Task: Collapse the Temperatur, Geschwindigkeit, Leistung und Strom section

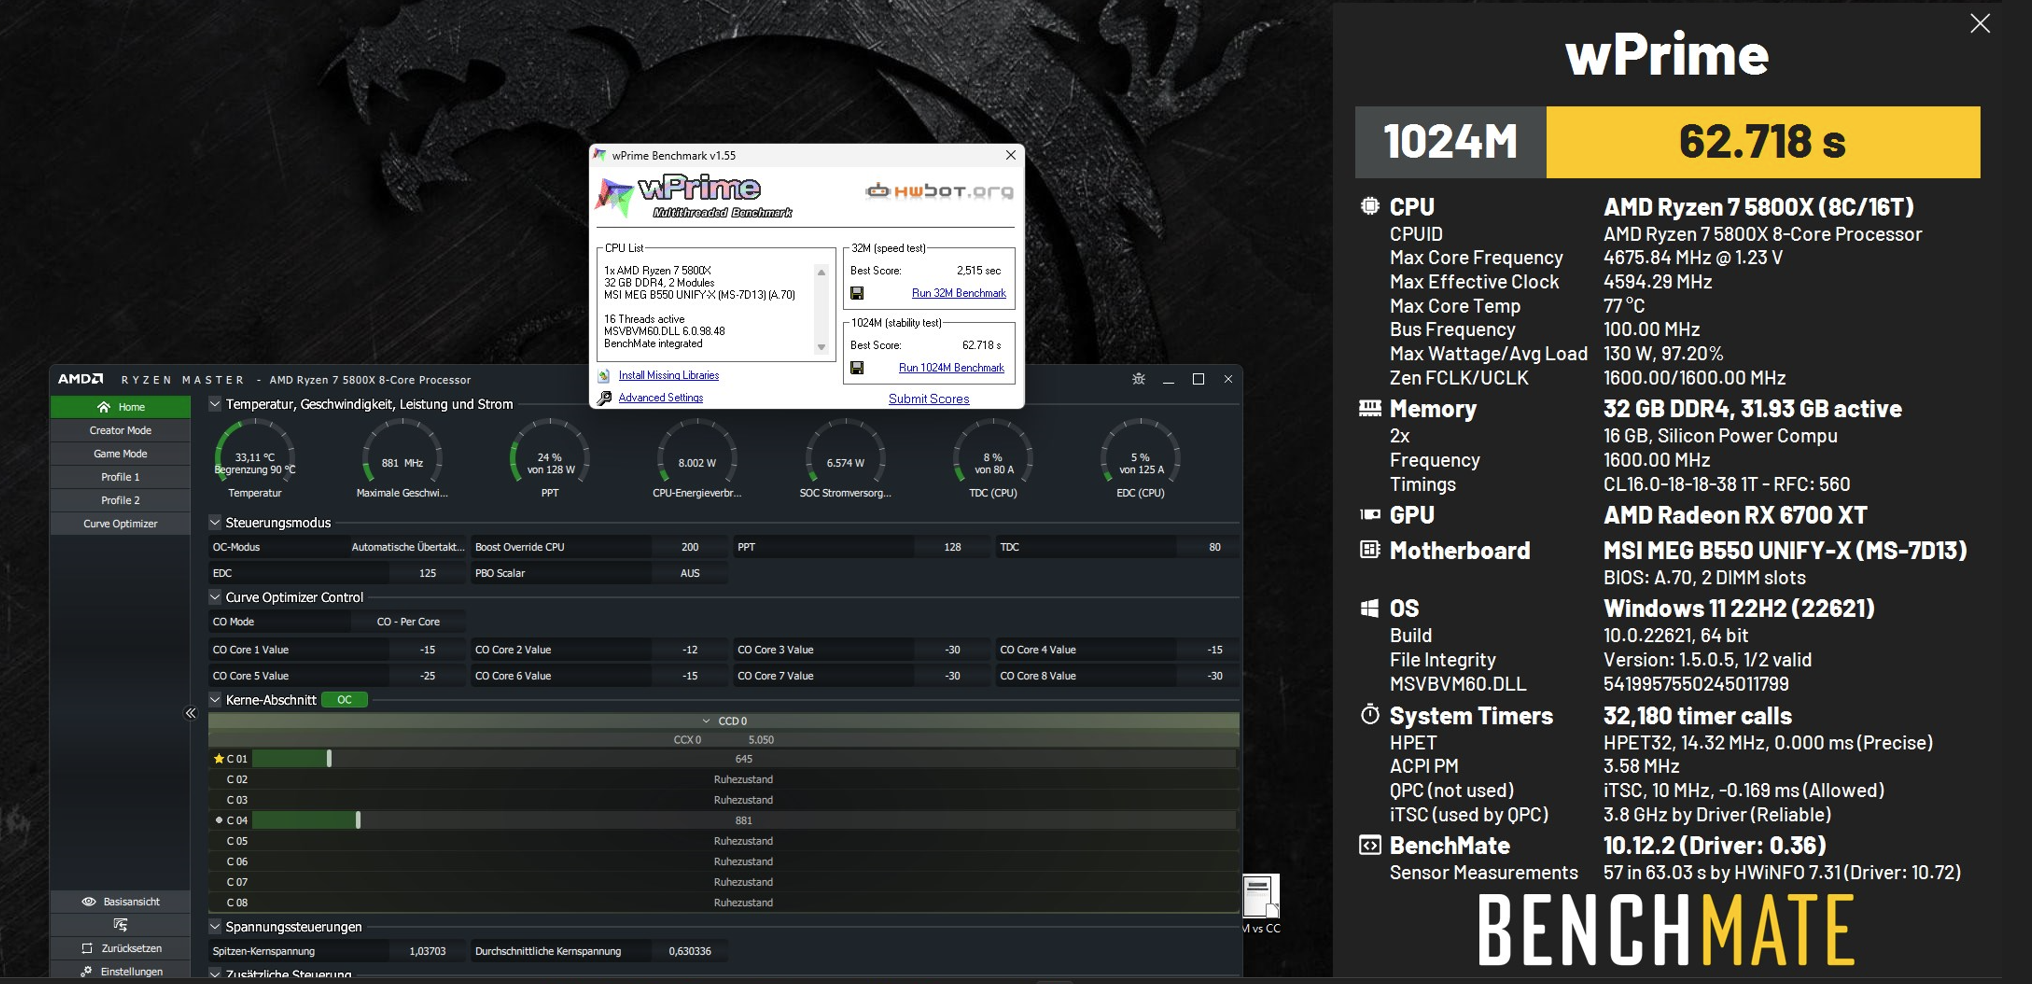Action: pos(215,404)
